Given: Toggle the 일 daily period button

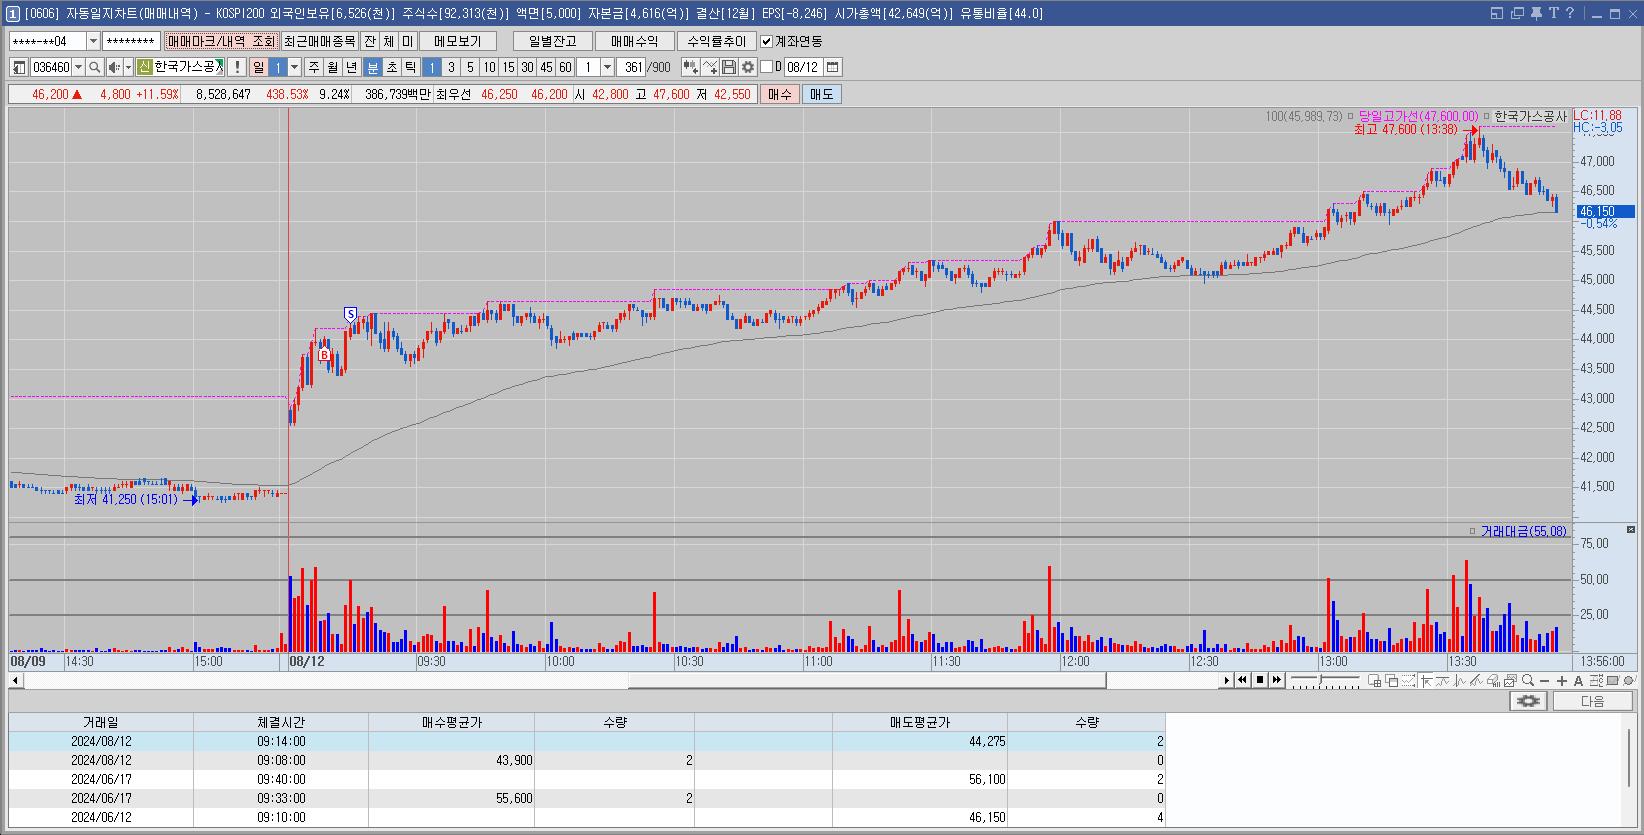Looking at the screenshot, I should point(258,67).
